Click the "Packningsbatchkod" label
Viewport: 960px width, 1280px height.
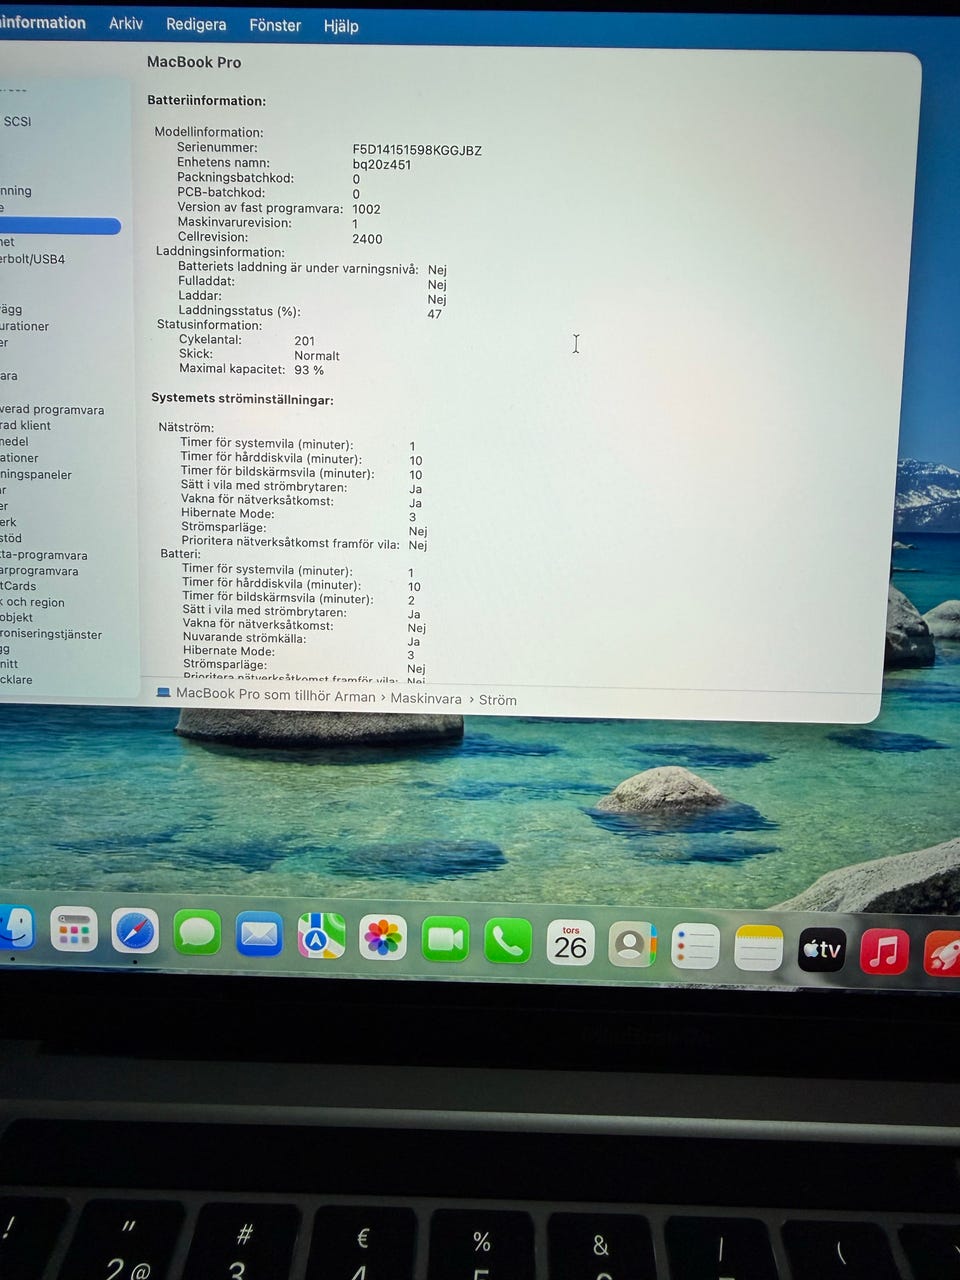[x=235, y=178]
